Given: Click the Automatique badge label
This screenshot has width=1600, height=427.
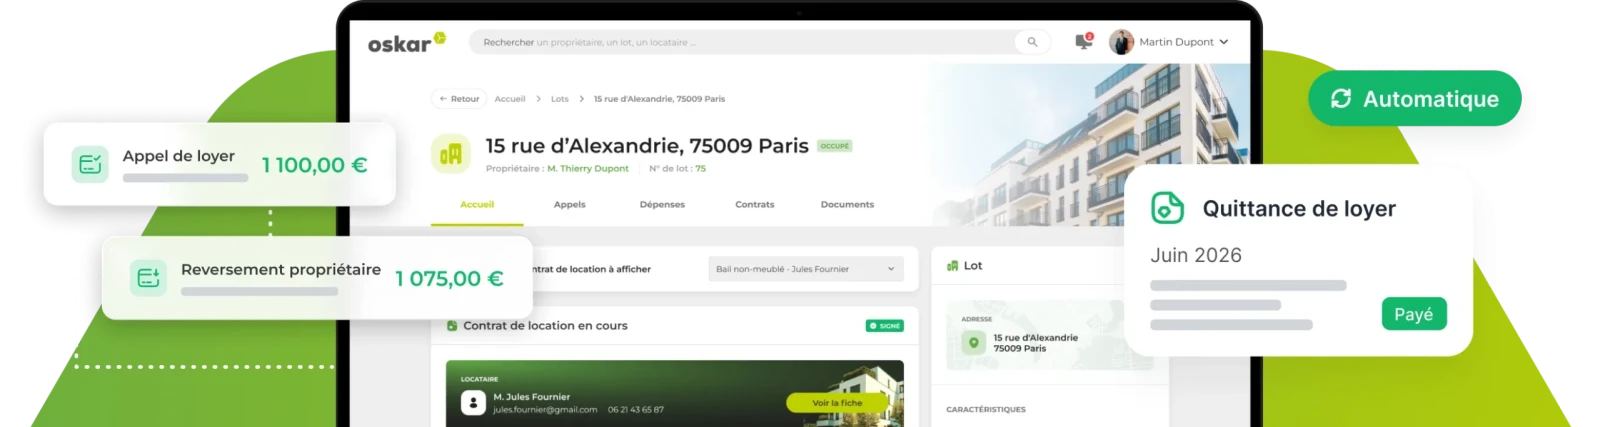Looking at the screenshot, I should [x=1431, y=99].
